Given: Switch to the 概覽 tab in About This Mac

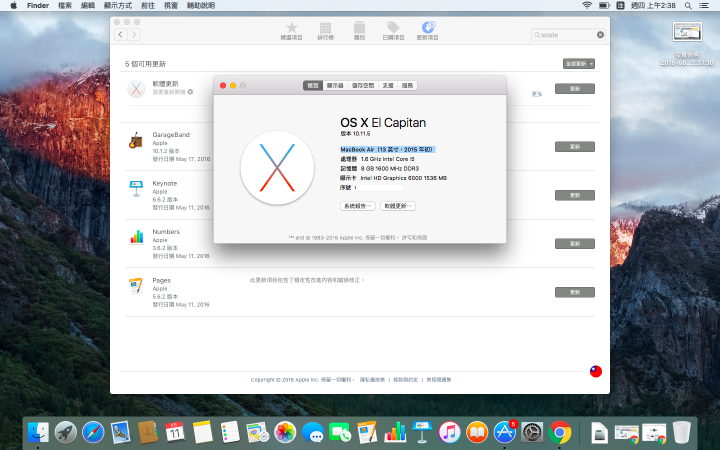Looking at the screenshot, I should point(313,85).
